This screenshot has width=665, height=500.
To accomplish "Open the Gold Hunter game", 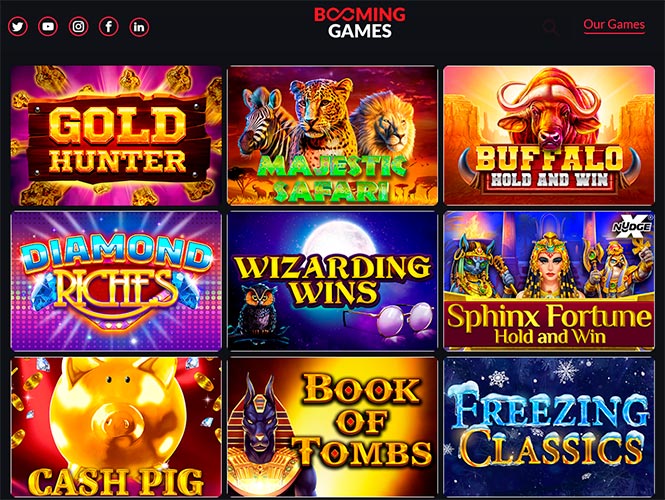I will pos(116,136).
